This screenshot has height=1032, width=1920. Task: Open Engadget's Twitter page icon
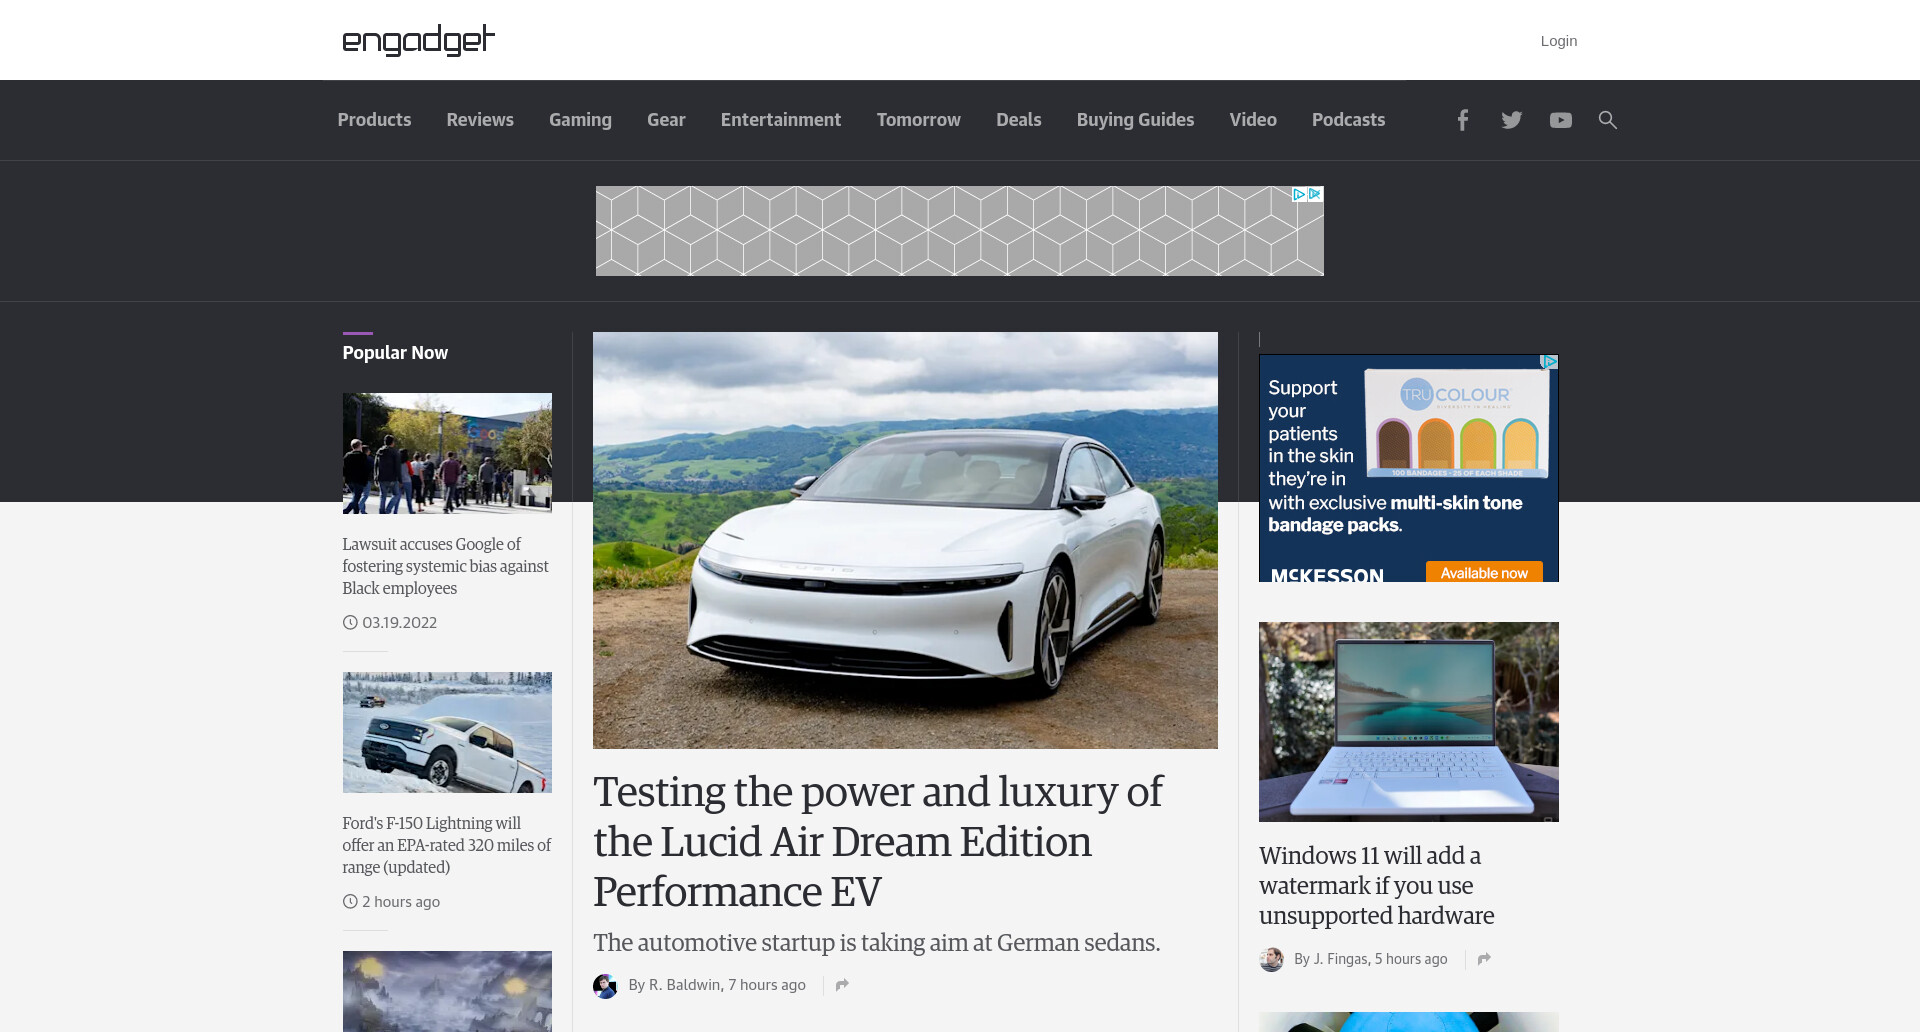[1511, 120]
